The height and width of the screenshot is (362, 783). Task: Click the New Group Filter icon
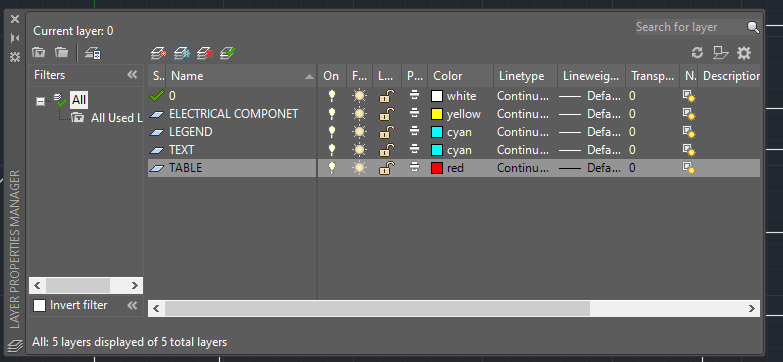click(x=61, y=52)
